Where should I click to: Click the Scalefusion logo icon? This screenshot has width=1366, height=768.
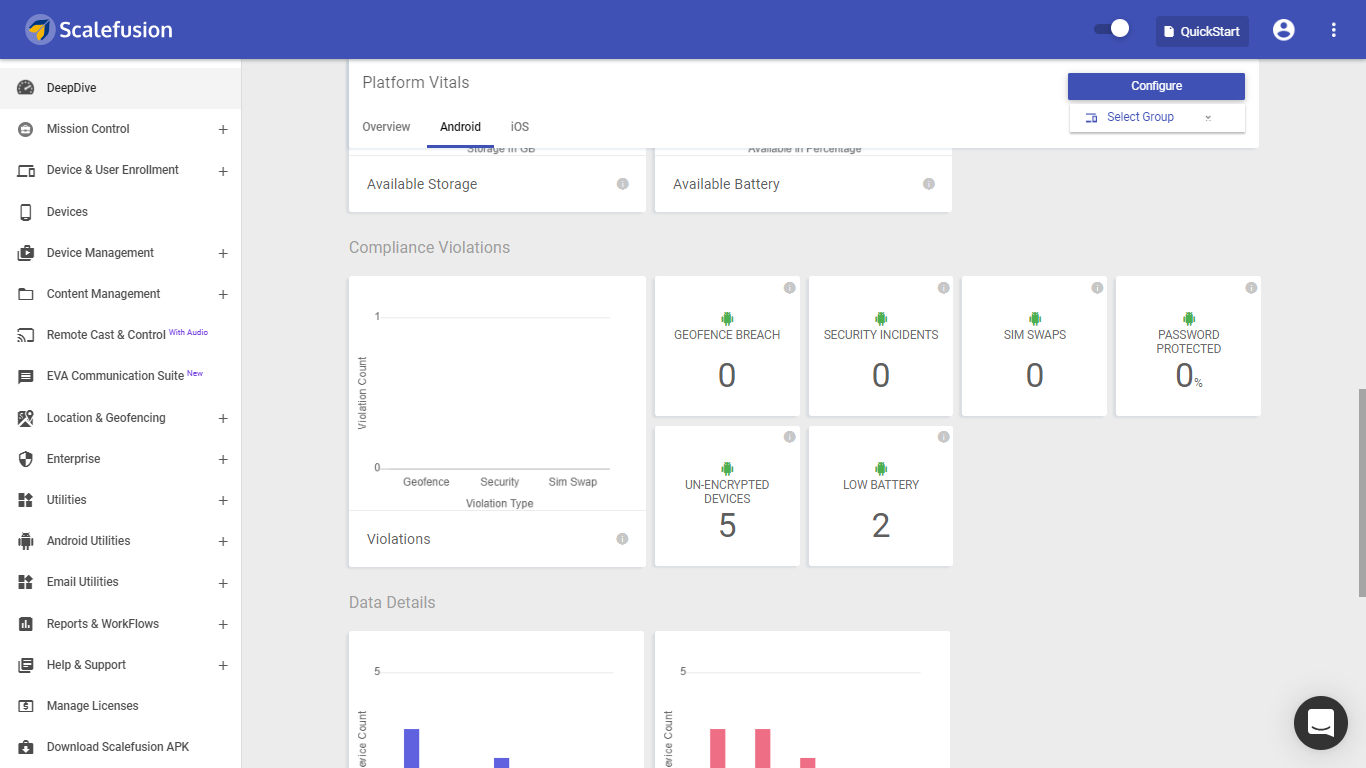click(40, 30)
